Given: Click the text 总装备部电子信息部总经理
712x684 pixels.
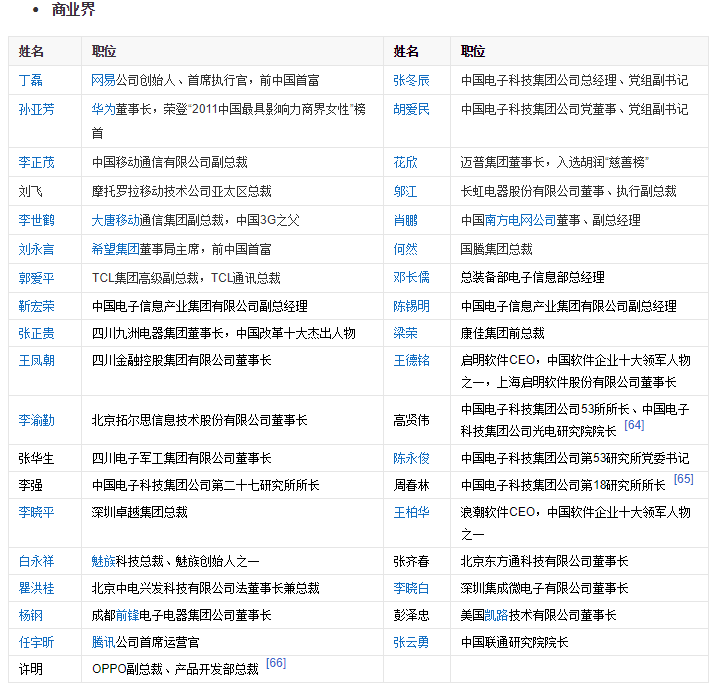Looking at the screenshot, I should [x=532, y=278].
